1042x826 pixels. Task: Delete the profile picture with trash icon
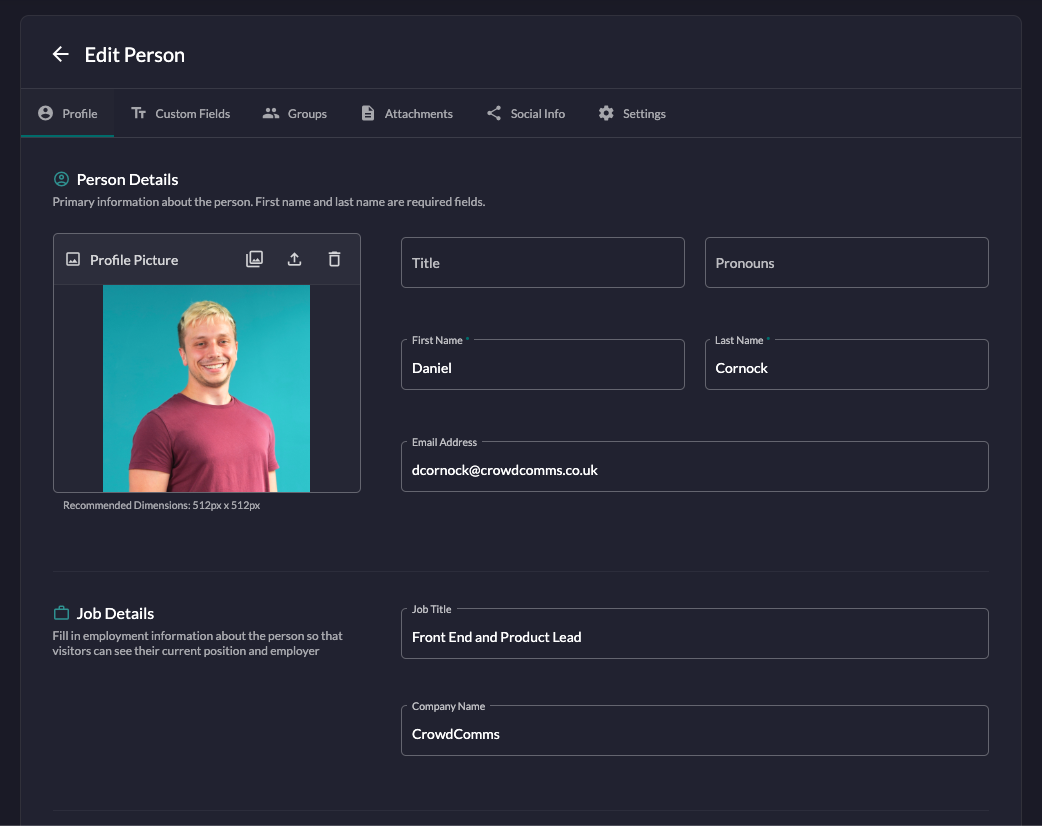[x=334, y=259]
